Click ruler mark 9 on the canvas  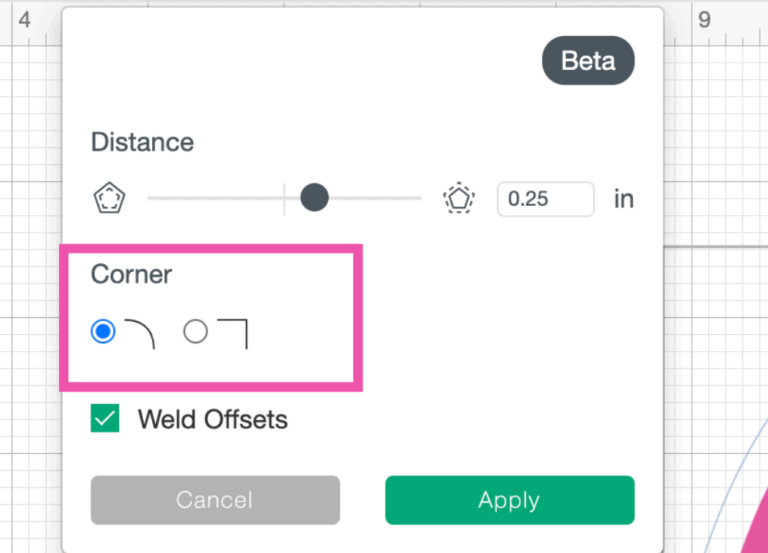pyautogui.click(x=705, y=20)
